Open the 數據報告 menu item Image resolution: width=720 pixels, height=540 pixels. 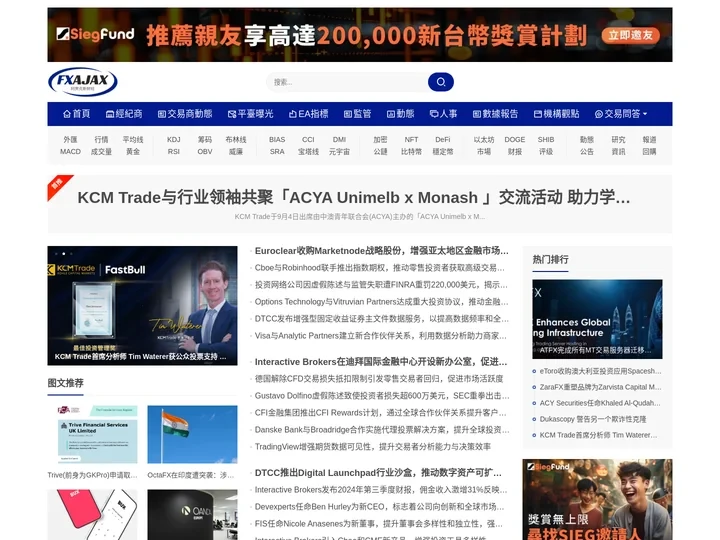click(x=495, y=114)
